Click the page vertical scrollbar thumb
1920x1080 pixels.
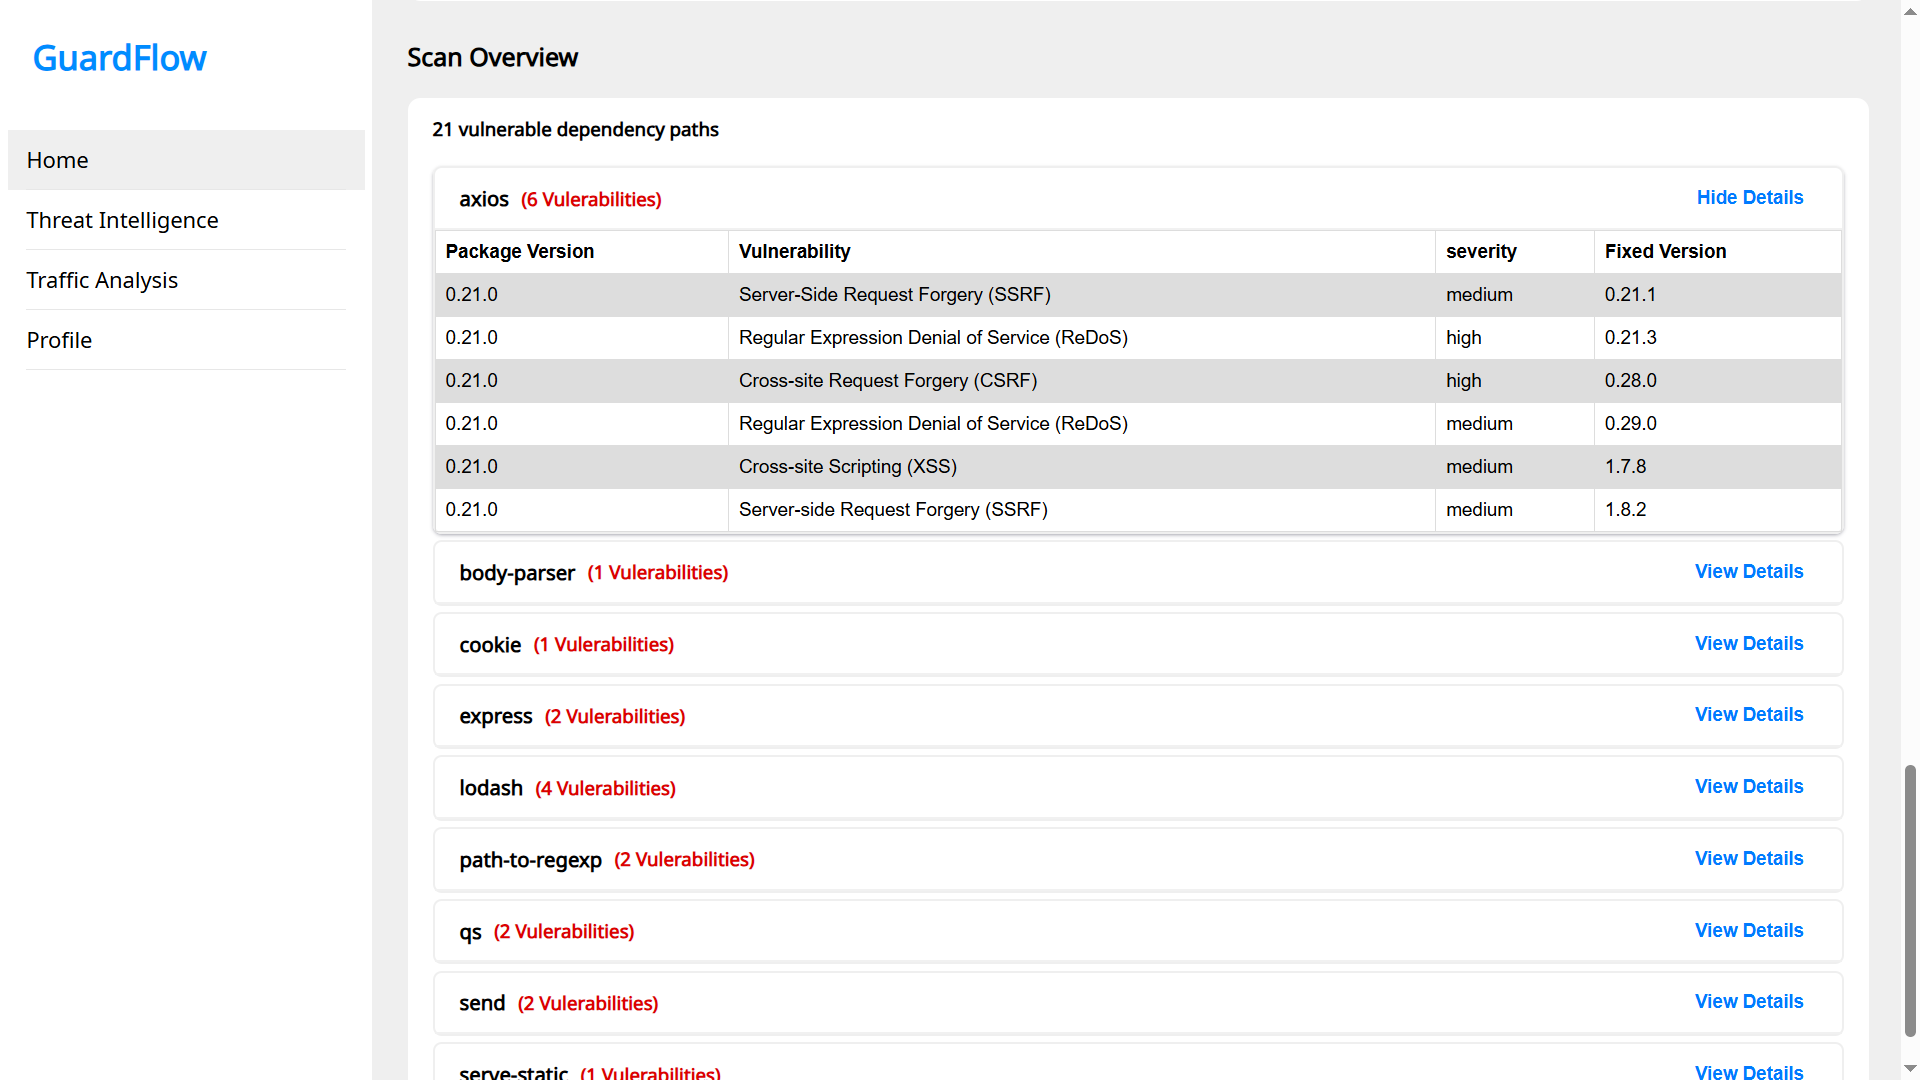[x=1910, y=900]
